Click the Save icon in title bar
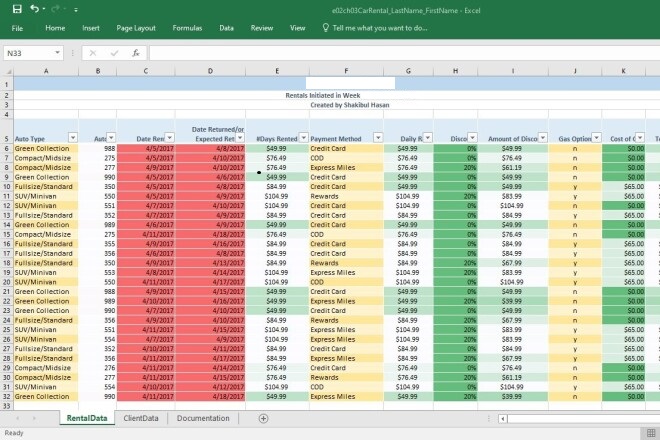 pos(17,9)
